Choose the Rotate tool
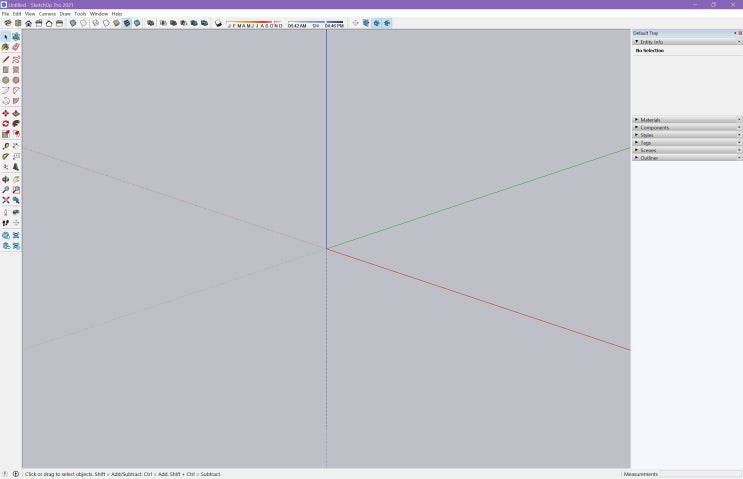 coord(6,124)
